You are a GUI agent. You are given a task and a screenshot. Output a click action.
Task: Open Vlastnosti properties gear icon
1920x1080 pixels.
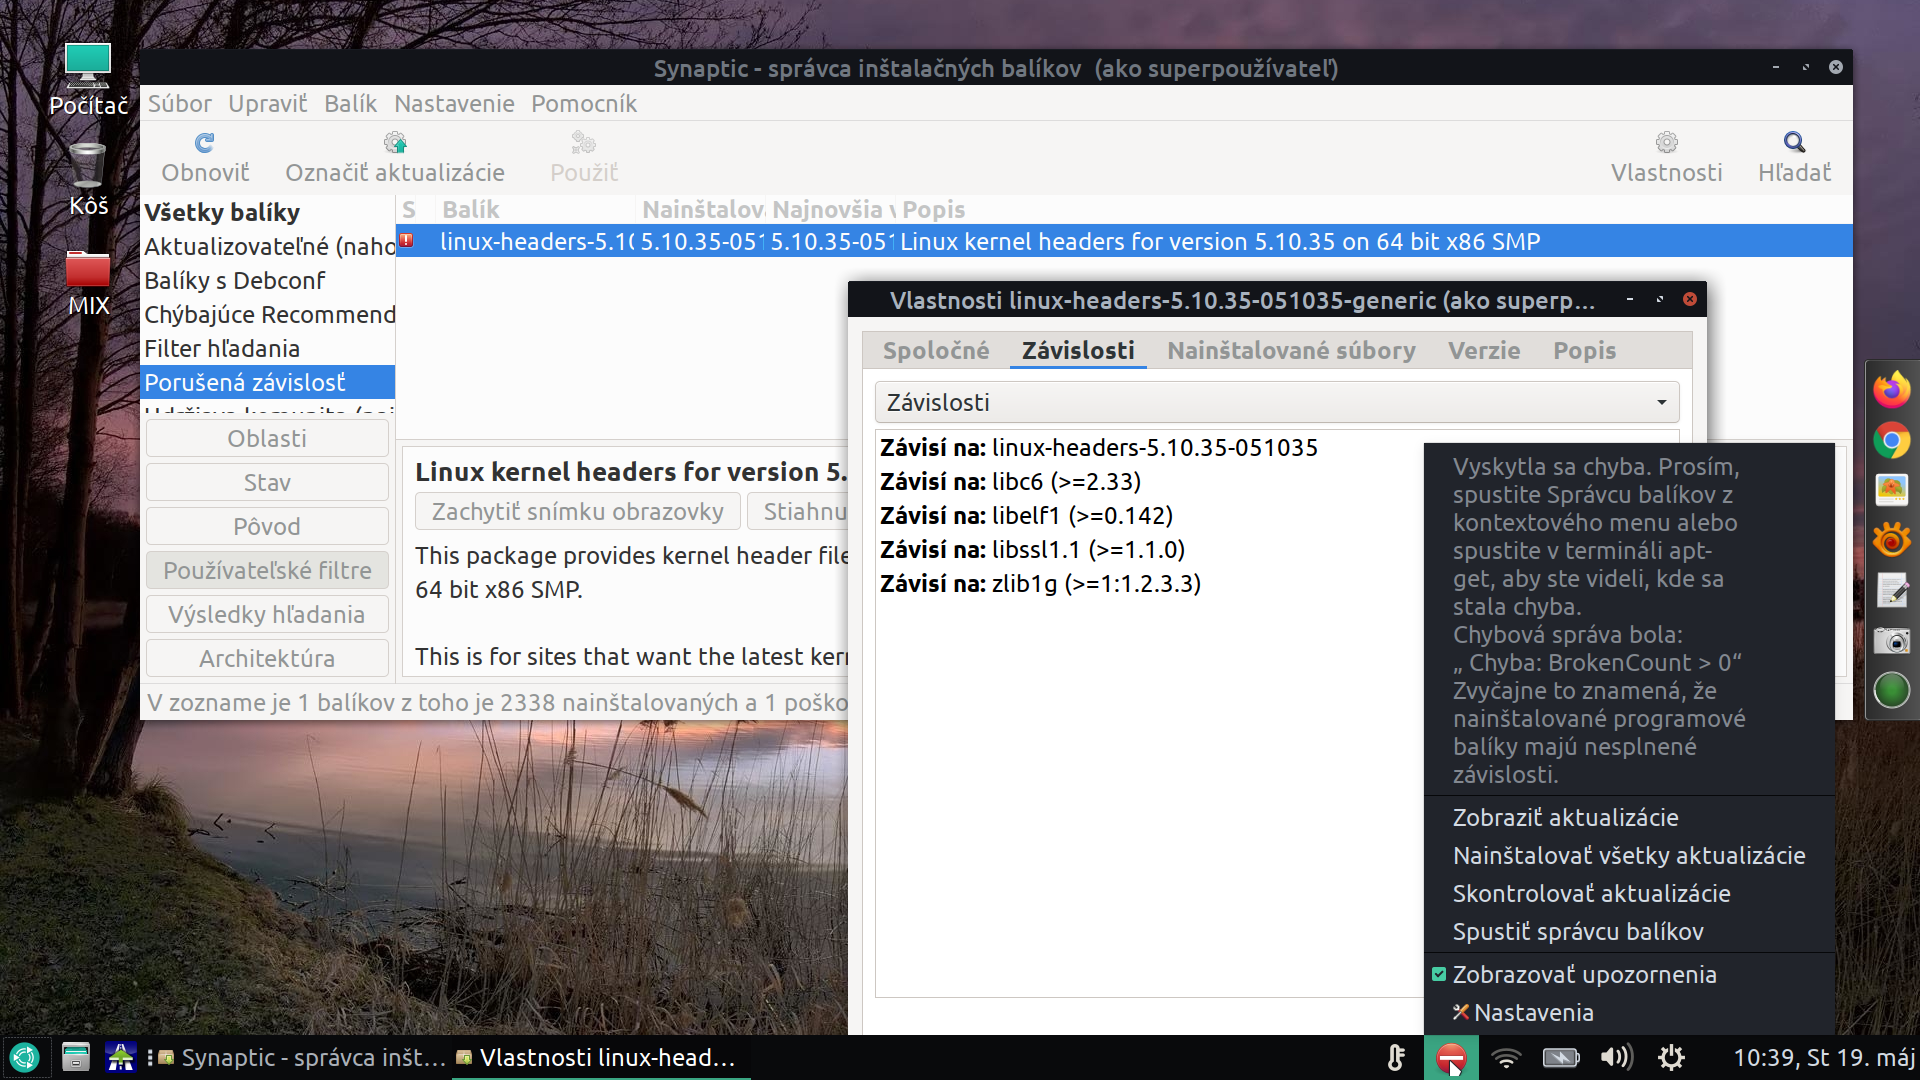click(x=1666, y=143)
